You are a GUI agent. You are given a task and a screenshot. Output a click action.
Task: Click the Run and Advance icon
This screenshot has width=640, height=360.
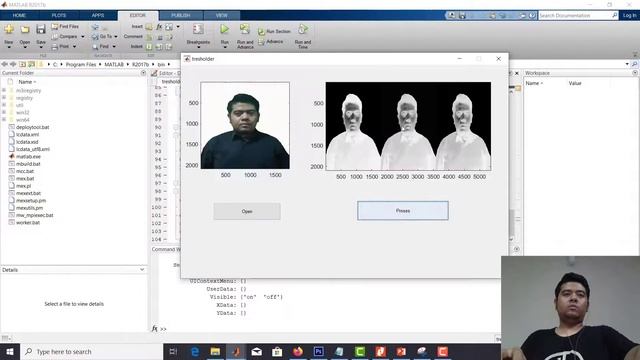tap(245, 29)
